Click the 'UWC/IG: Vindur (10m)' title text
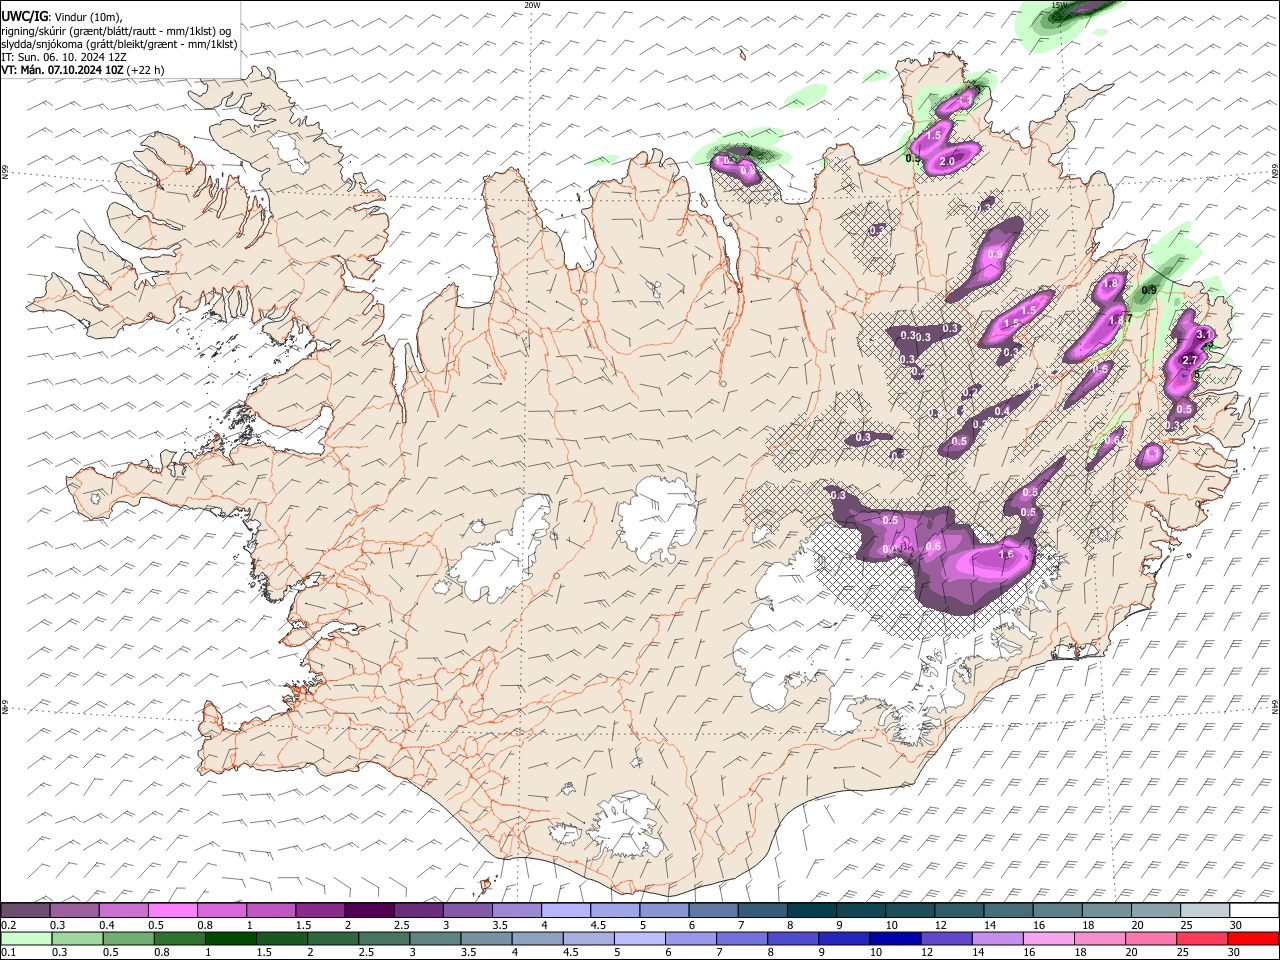The image size is (1280, 960). [62, 17]
